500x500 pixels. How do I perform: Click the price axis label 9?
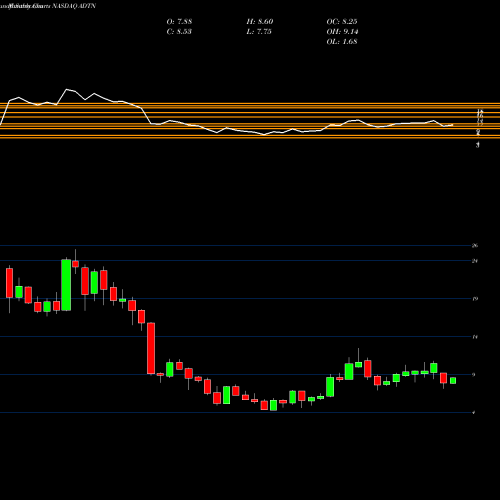[474, 375]
